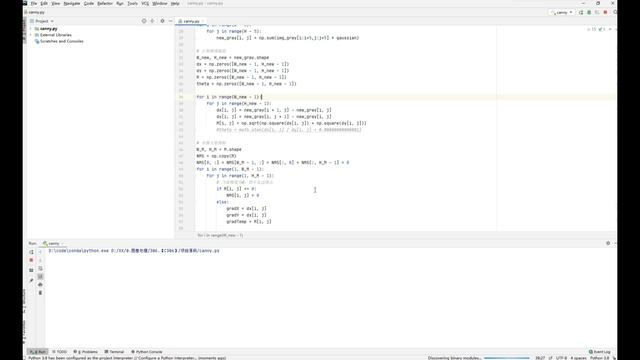Rerun canny from Run panel
Image resolution: width=640 pixels, height=360 pixels.
click(x=31, y=252)
